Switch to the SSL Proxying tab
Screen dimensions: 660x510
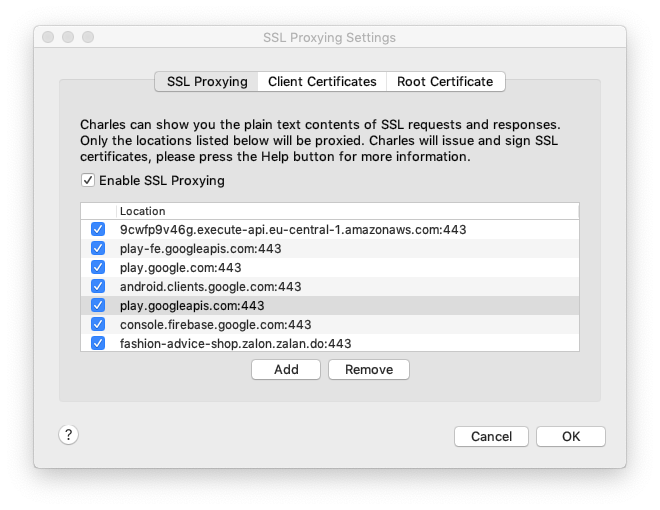click(207, 81)
